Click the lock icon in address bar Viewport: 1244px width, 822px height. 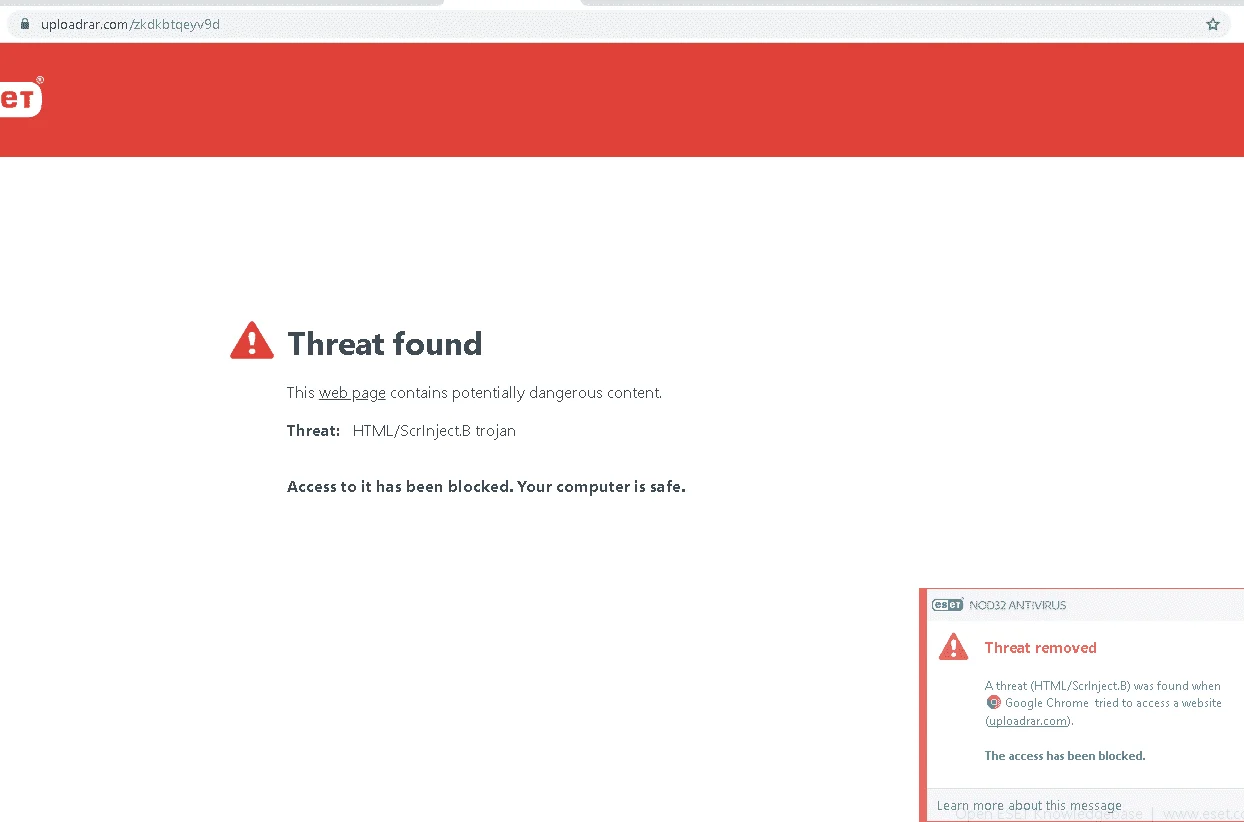point(26,24)
